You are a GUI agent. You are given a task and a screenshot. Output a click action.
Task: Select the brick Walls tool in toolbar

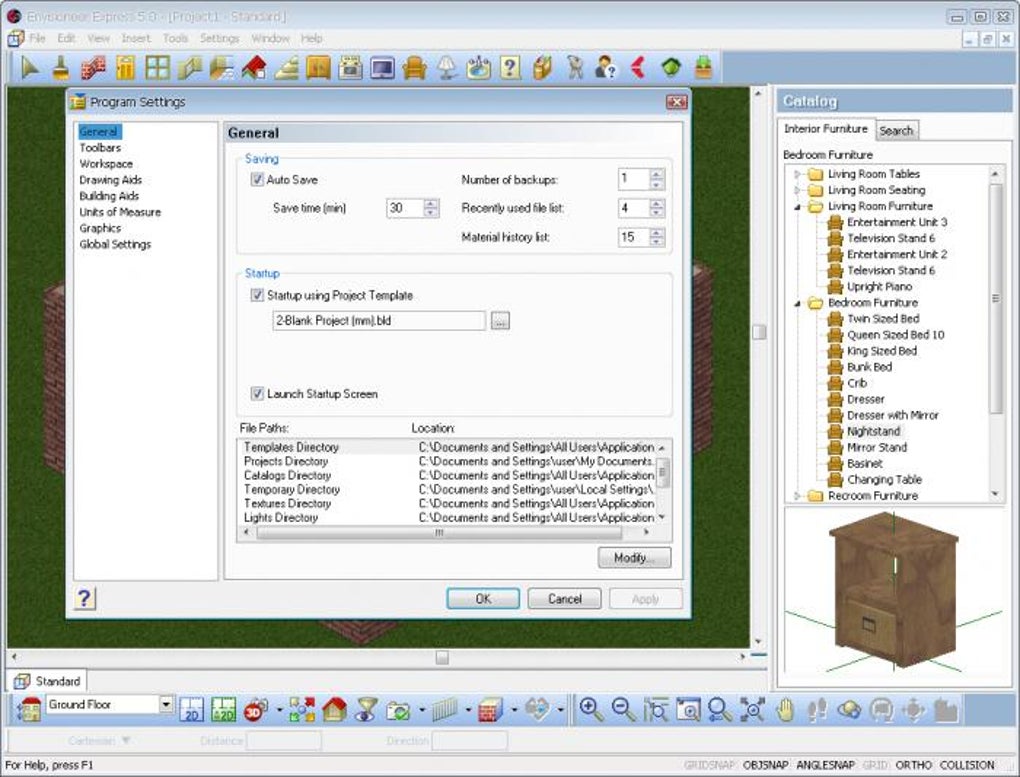[x=92, y=67]
